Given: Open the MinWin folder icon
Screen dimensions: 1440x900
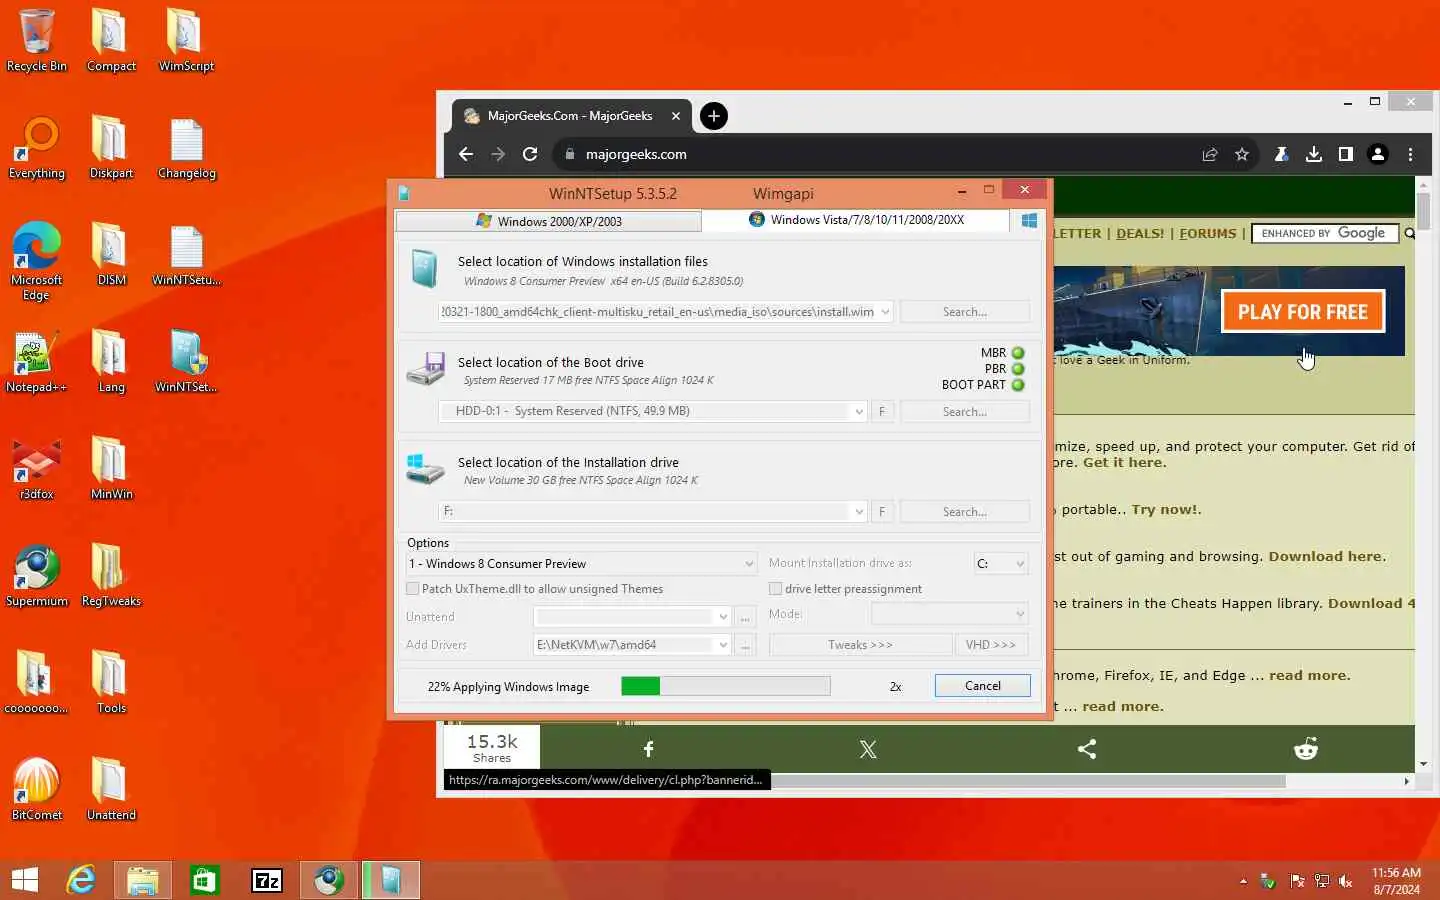Looking at the screenshot, I should click(111, 469).
